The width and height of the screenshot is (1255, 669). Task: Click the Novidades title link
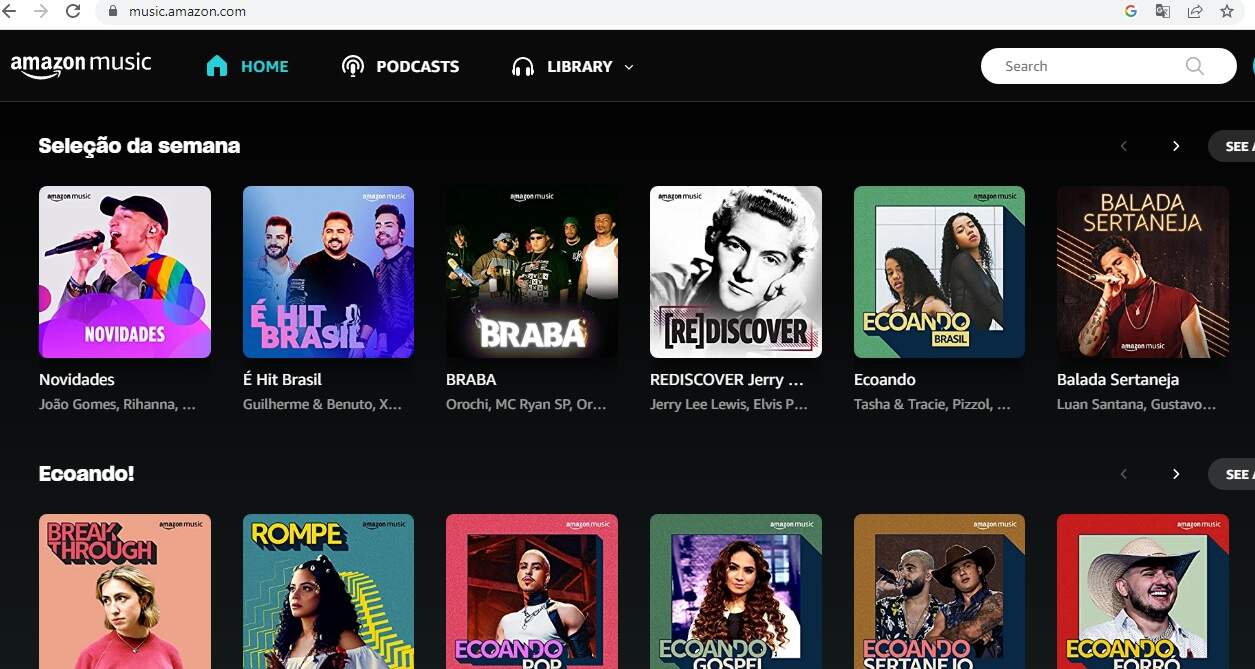coord(77,380)
